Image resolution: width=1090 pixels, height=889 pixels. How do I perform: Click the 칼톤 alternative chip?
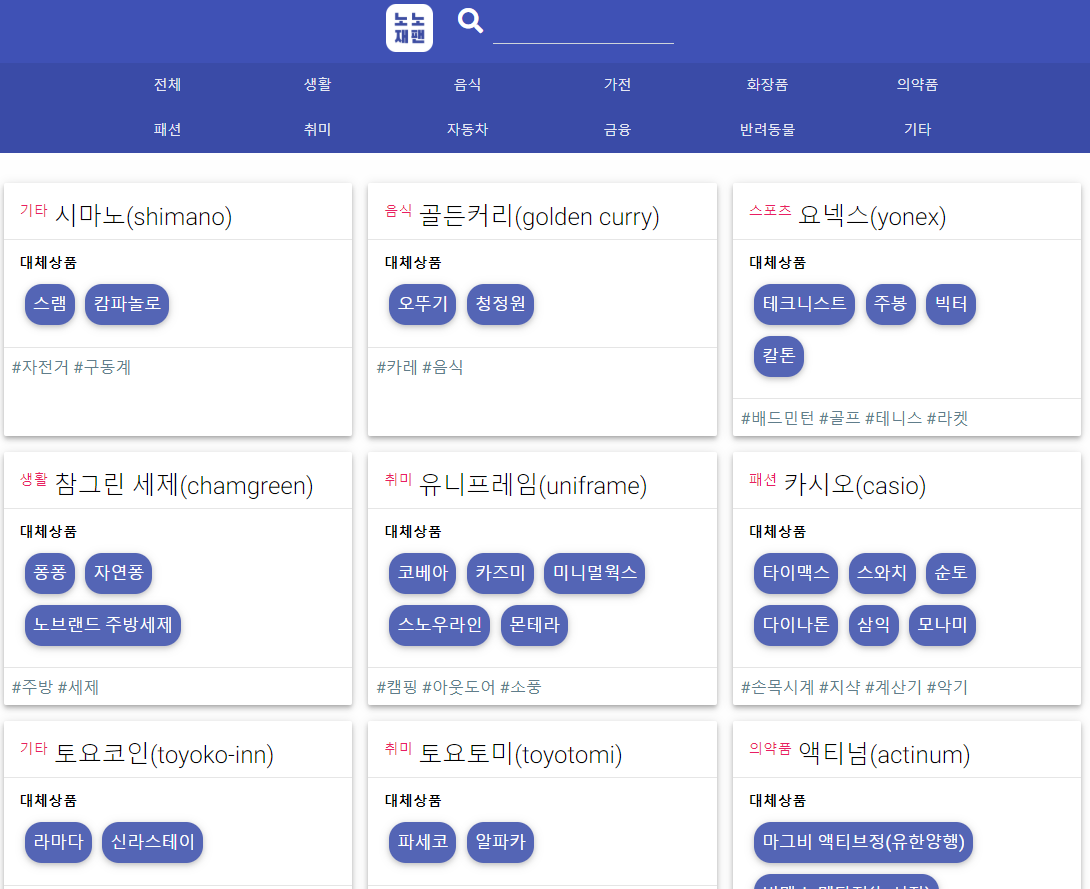779,356
